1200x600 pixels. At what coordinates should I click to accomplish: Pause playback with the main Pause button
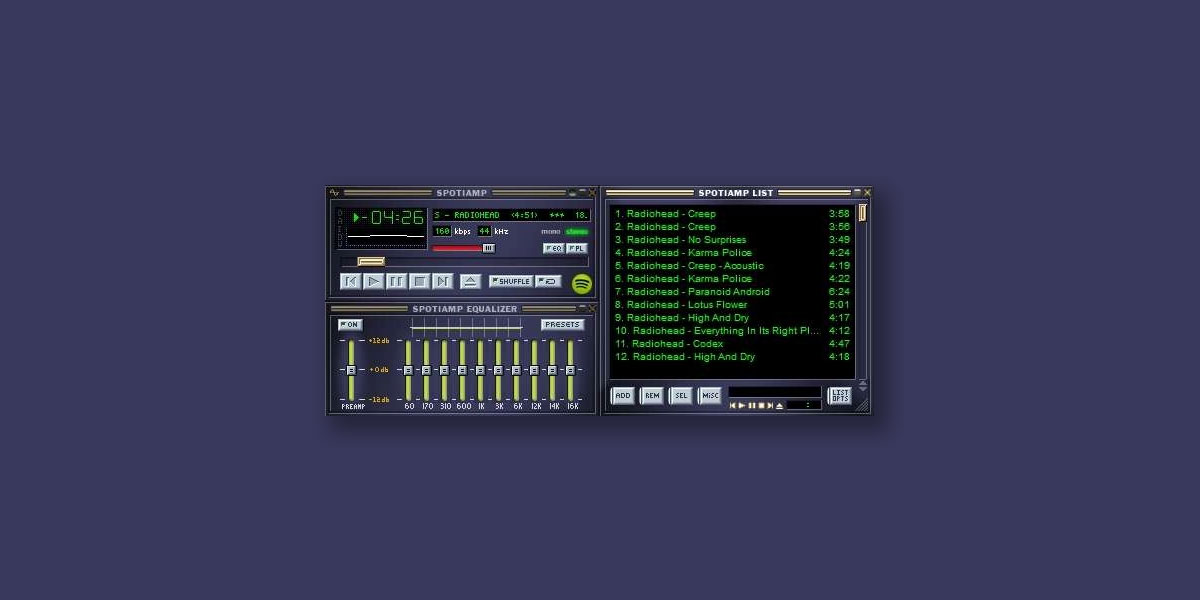pos(396,281)
